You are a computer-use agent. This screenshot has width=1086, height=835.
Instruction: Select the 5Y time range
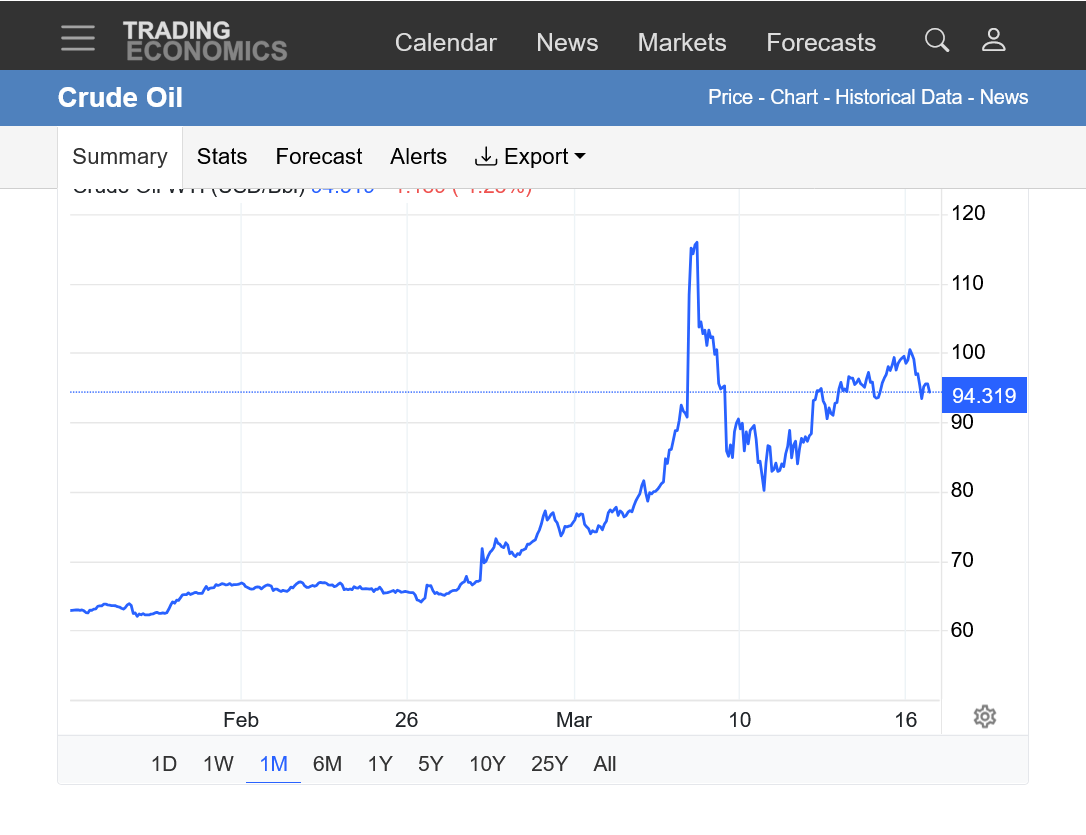(430, 764)
